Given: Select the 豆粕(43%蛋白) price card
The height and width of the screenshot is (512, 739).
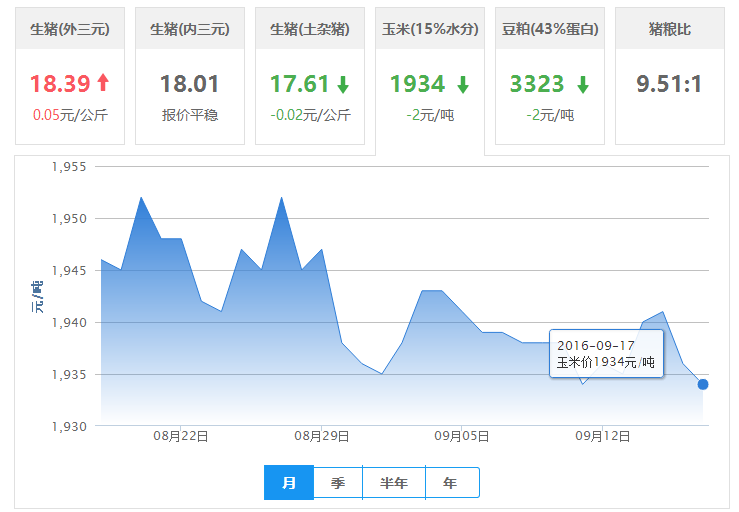Looking at the screenshot, I should 550,76.
